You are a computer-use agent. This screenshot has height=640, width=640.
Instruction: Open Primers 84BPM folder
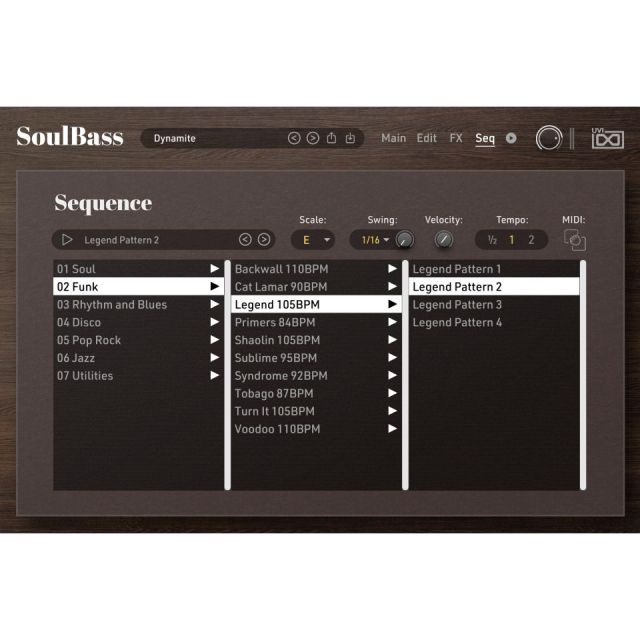316,322
